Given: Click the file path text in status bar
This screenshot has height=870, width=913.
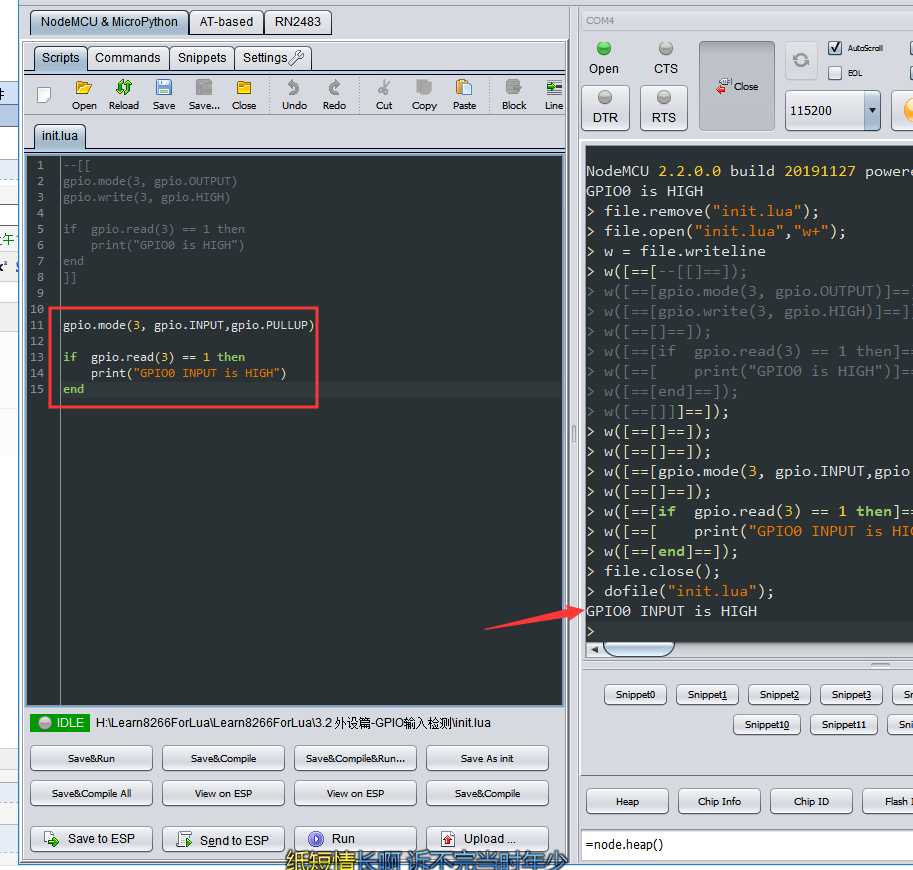Looking at the screenshot, I should point(293,723).
